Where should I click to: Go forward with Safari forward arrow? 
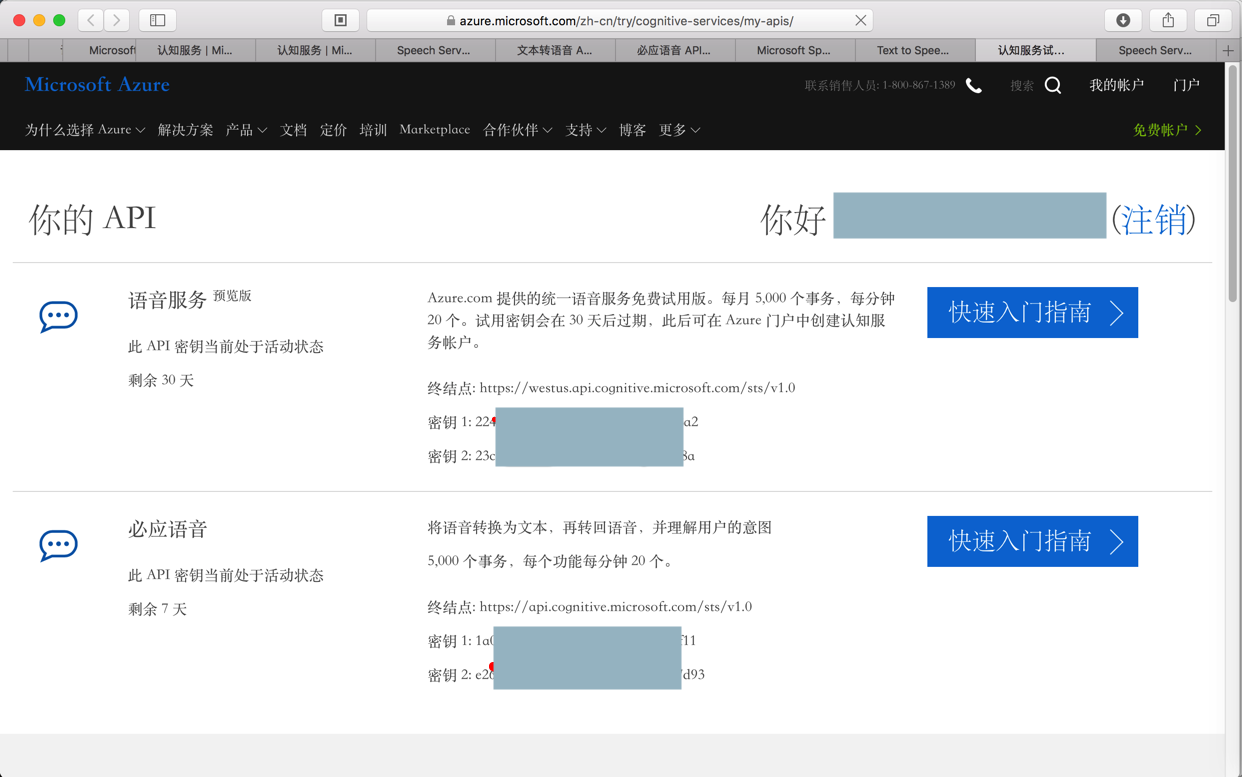(117, 20)
